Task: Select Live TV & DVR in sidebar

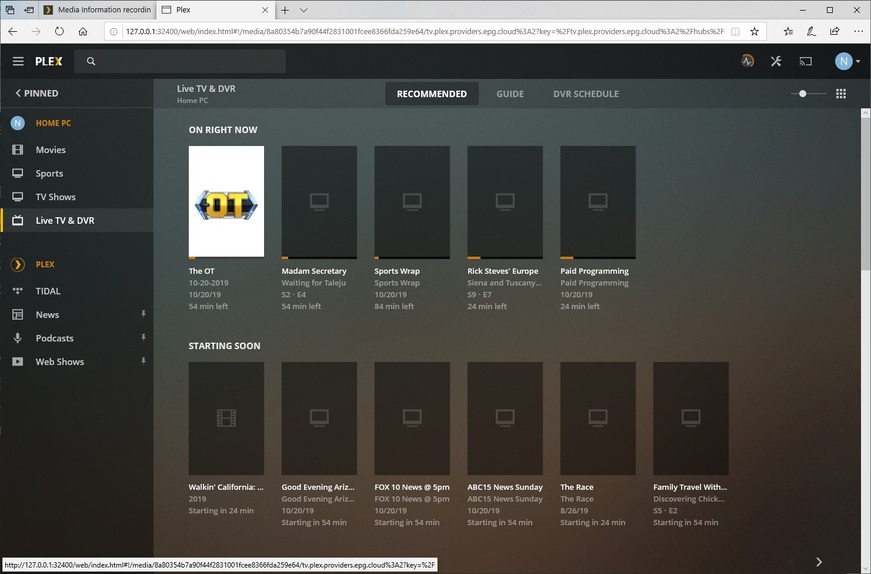Action: click(77, 220)
